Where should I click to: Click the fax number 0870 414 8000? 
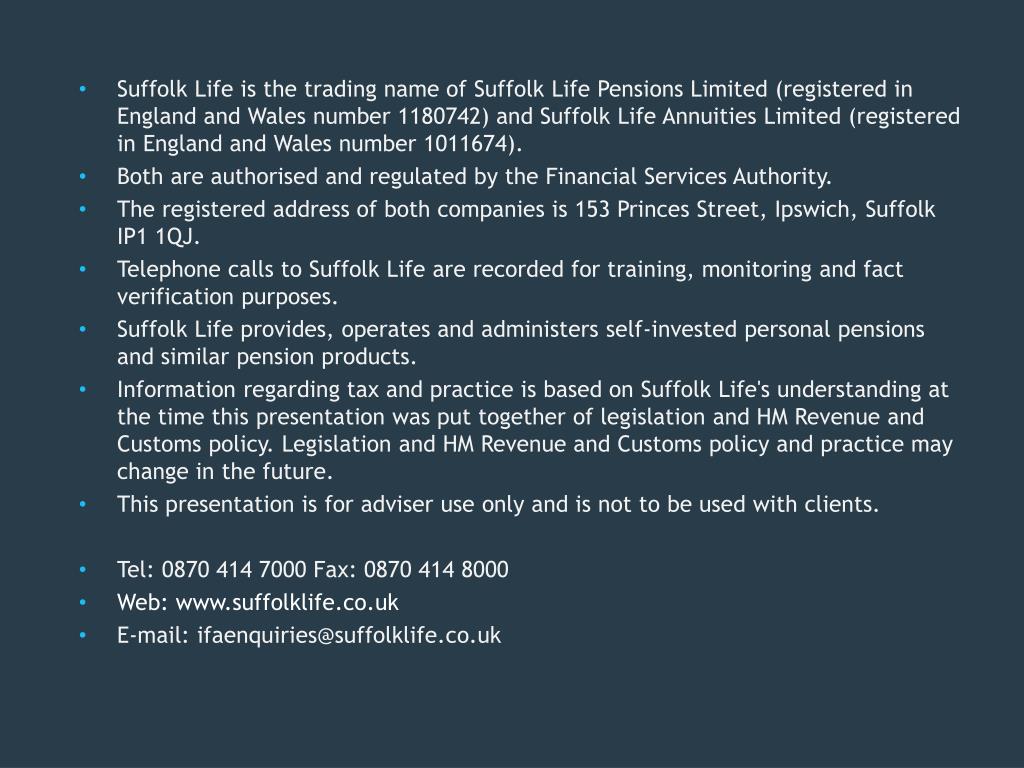(436, 569)
